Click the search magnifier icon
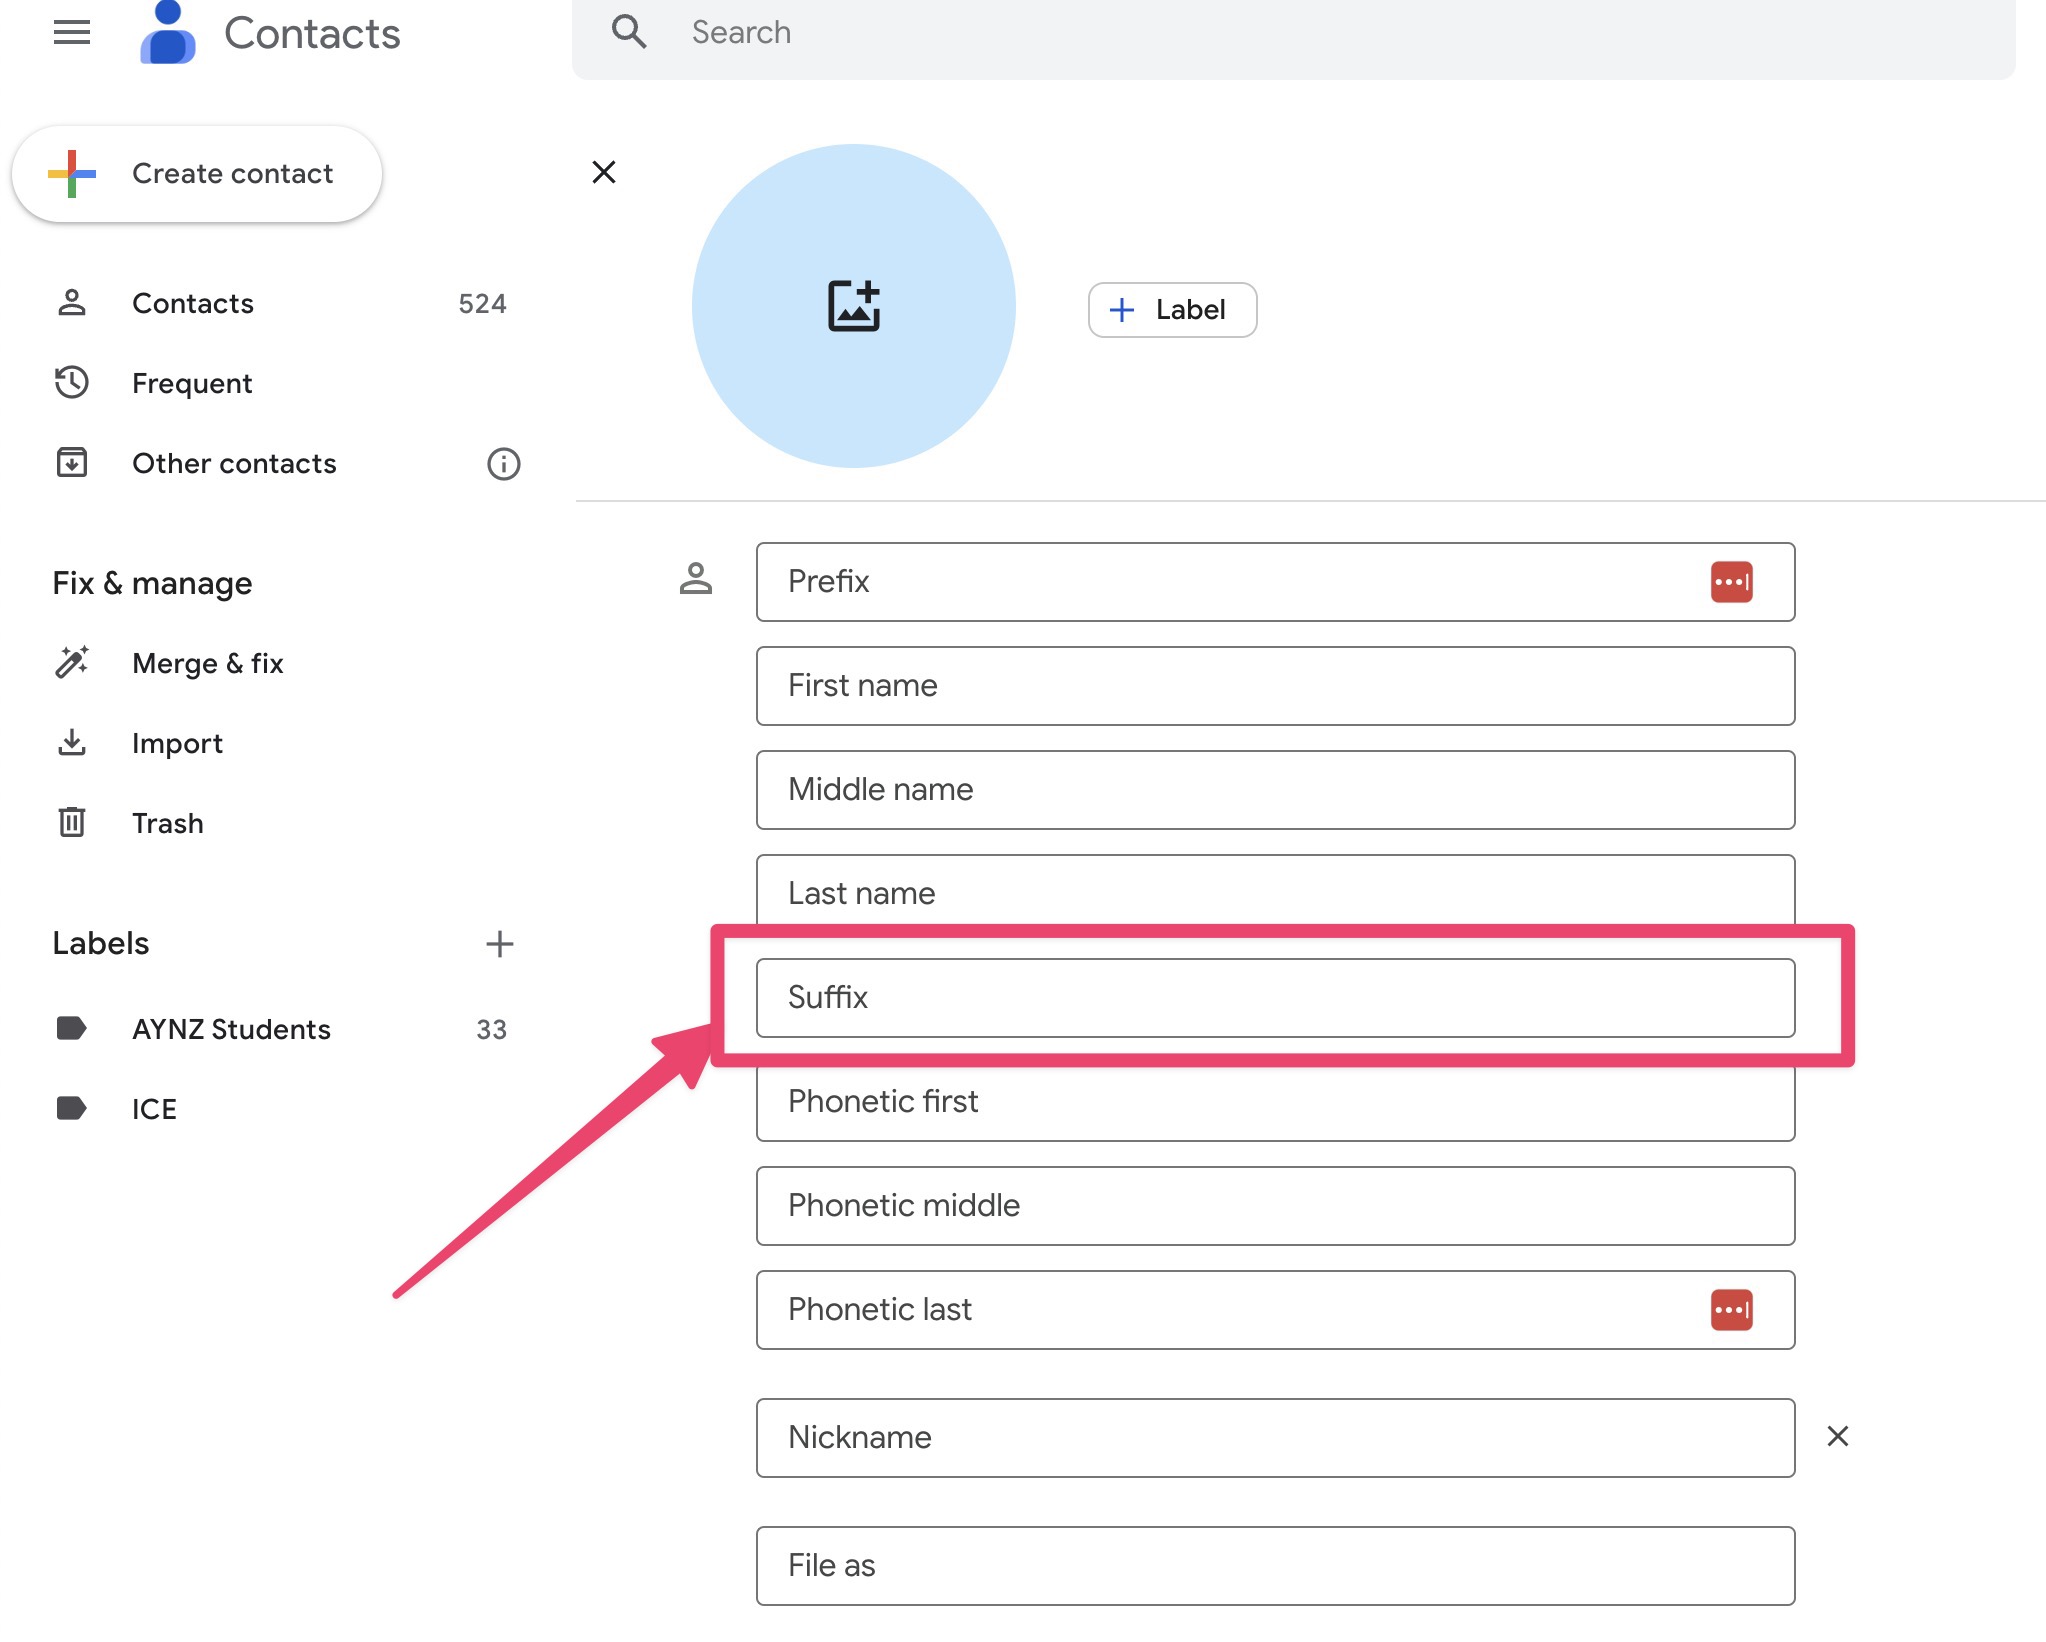Screen dimensions: 2046x1642 629,32
